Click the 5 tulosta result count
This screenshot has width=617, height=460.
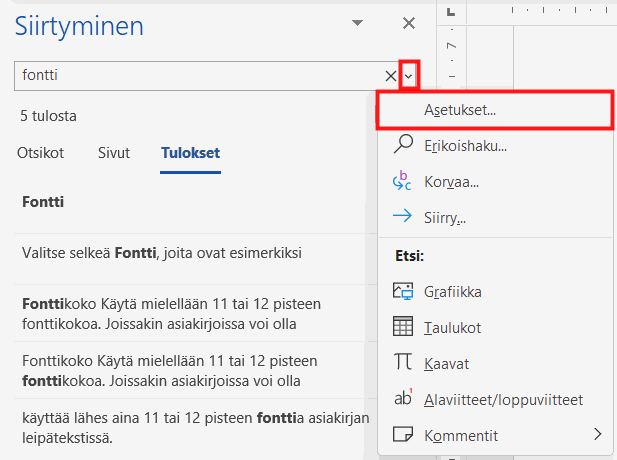click(x=48, y=116)
